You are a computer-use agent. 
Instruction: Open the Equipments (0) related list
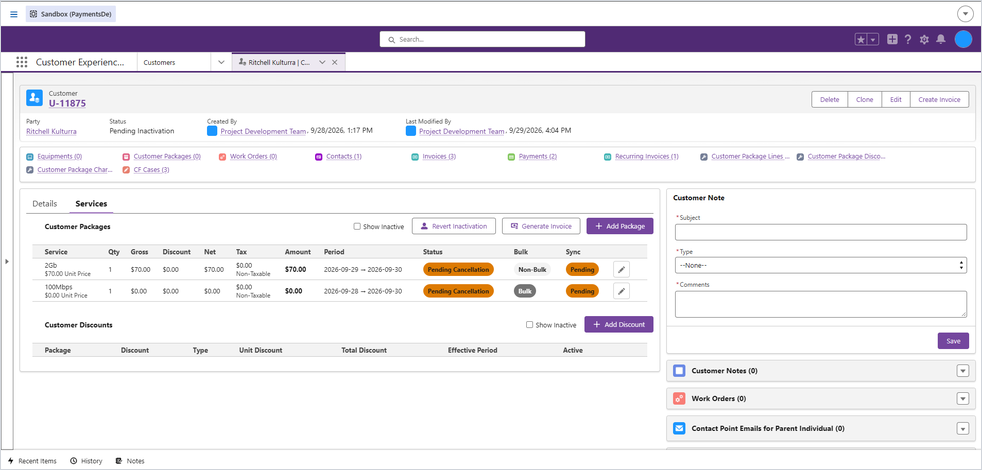pos(59,157)
